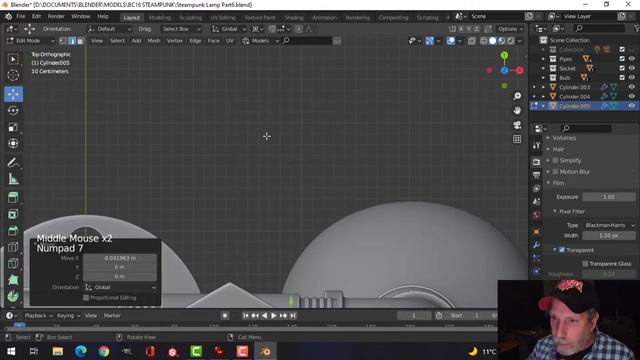Enable the Transparent Glass checkbox

585,264
